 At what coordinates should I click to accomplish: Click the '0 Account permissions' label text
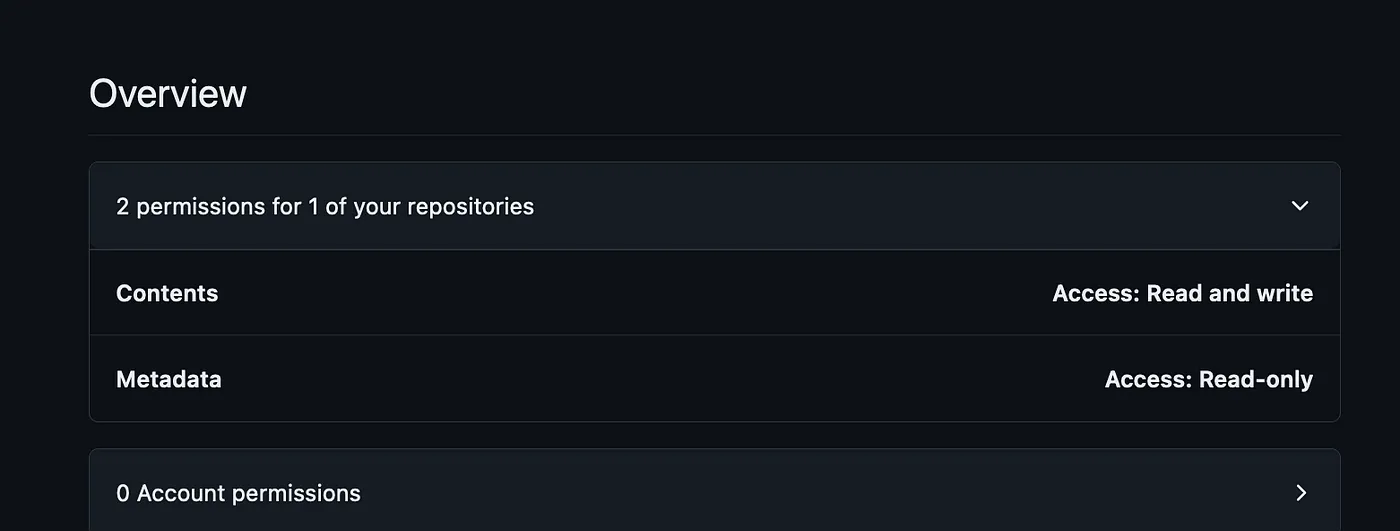[238, 493]
